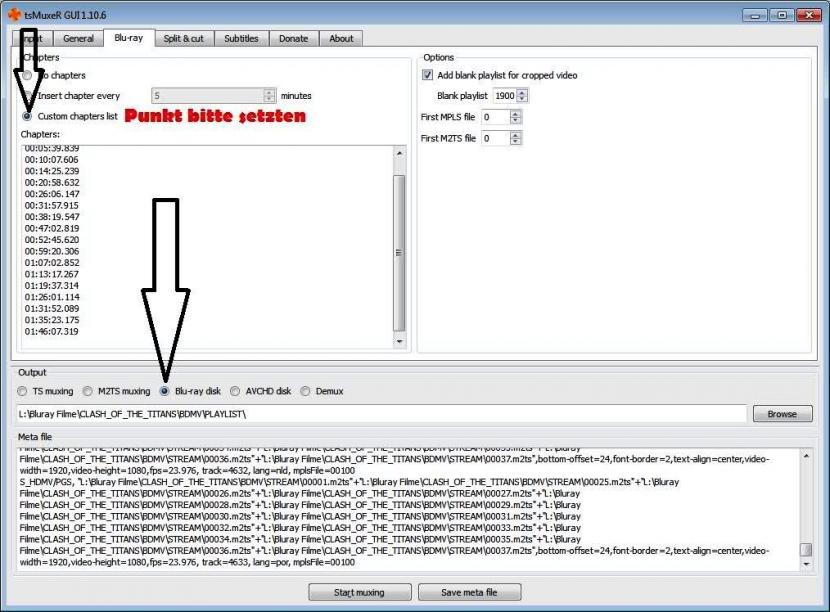Click the output path text field
Viewport: 830px width, 612px height.
click(x=381, y=414)
